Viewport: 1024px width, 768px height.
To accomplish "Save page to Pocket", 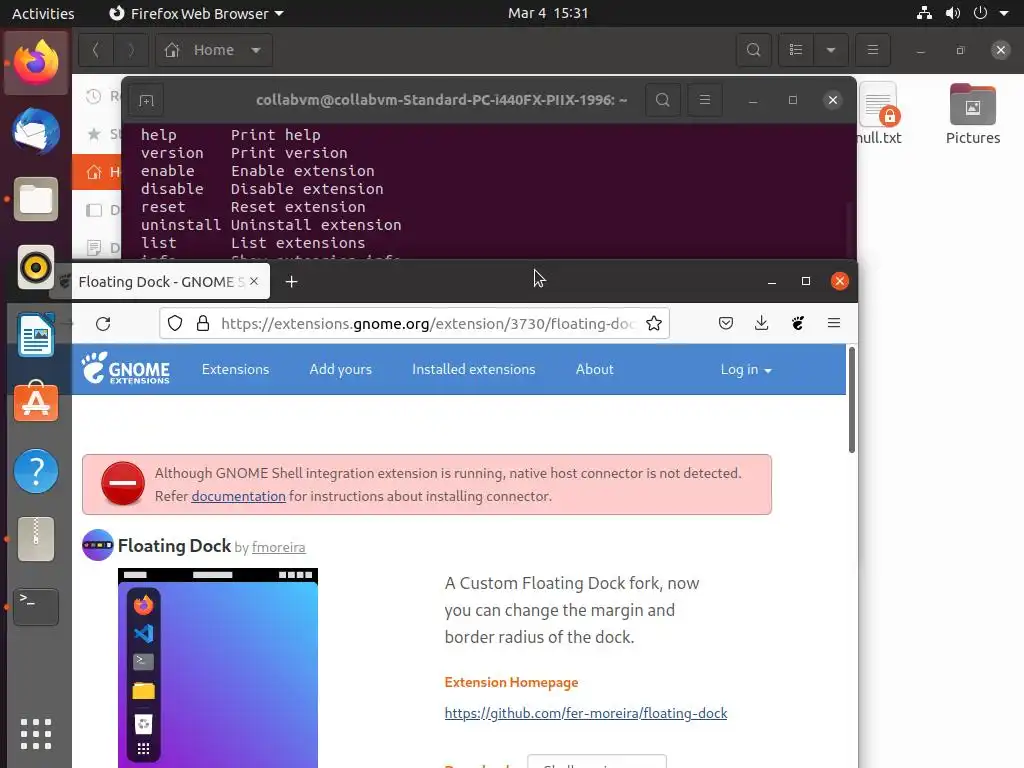I will tap(726, 323).
